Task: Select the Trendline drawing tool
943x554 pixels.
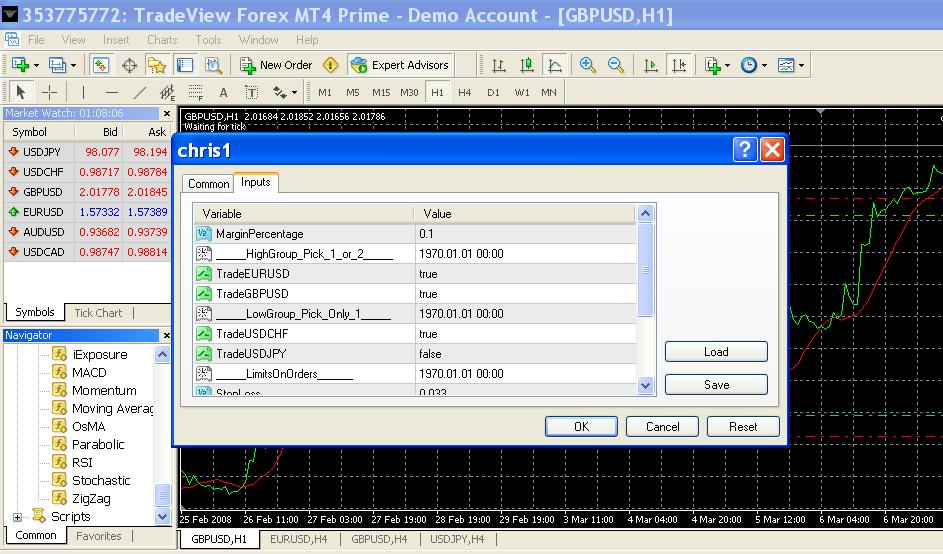Action: pos(140,93)
